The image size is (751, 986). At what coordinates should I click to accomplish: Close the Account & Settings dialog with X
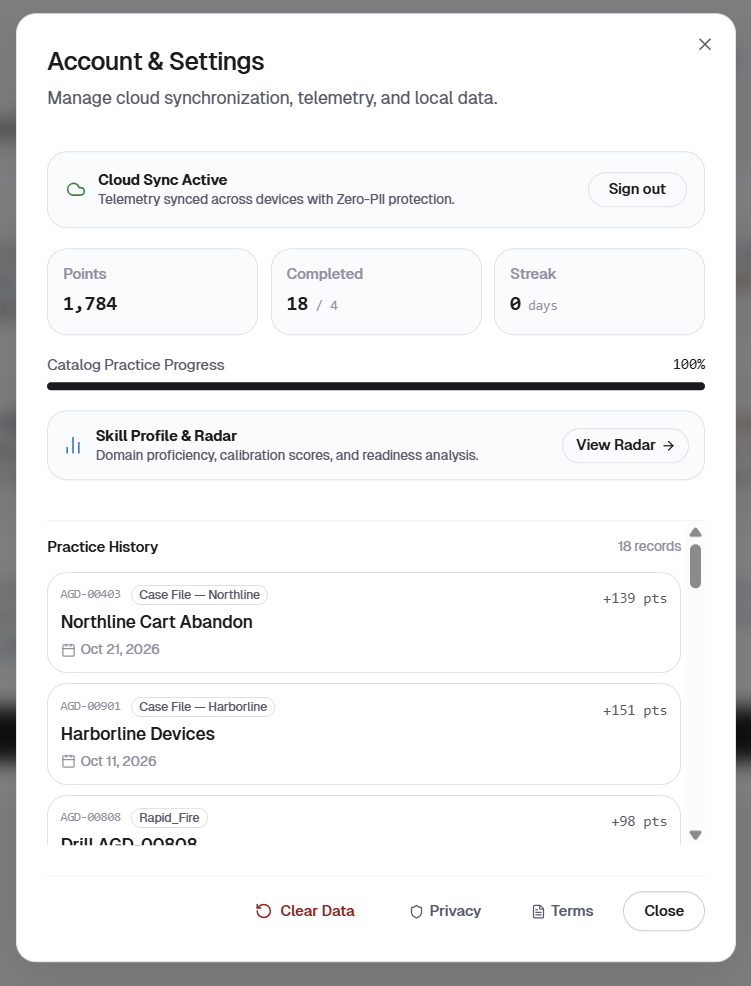click(704, 44)
